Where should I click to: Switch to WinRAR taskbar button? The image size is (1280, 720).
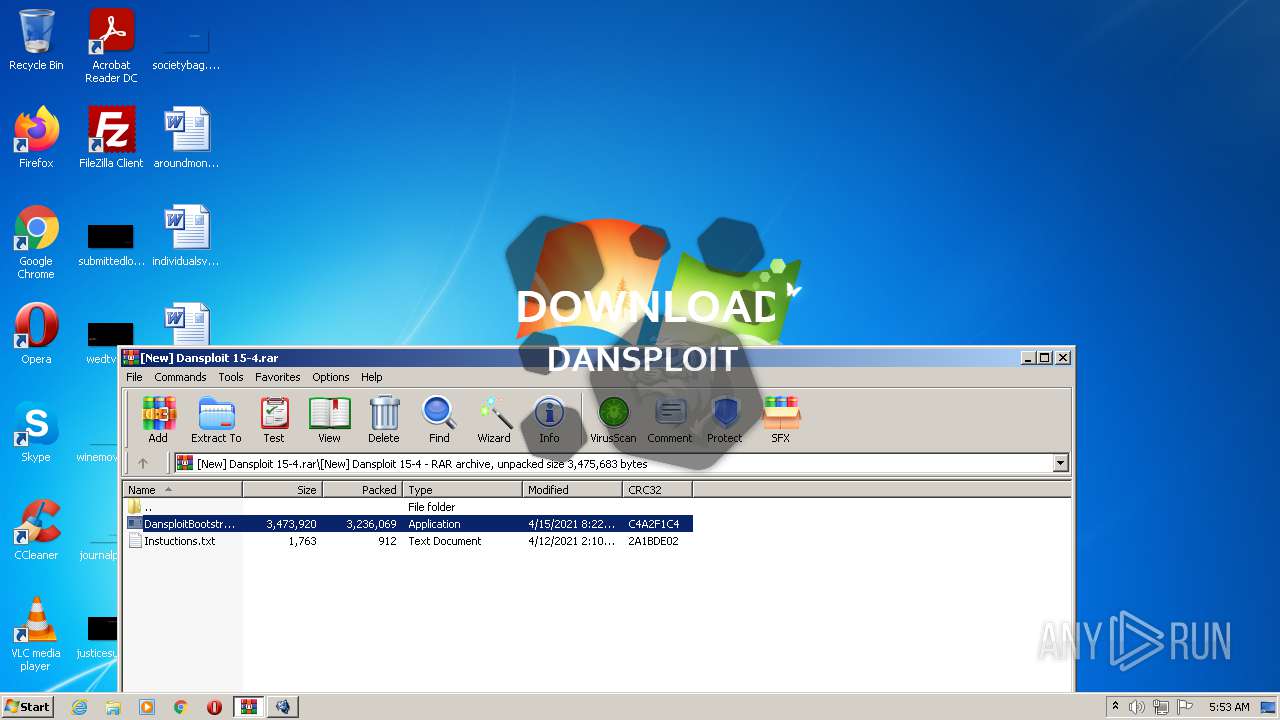(249, 707)
